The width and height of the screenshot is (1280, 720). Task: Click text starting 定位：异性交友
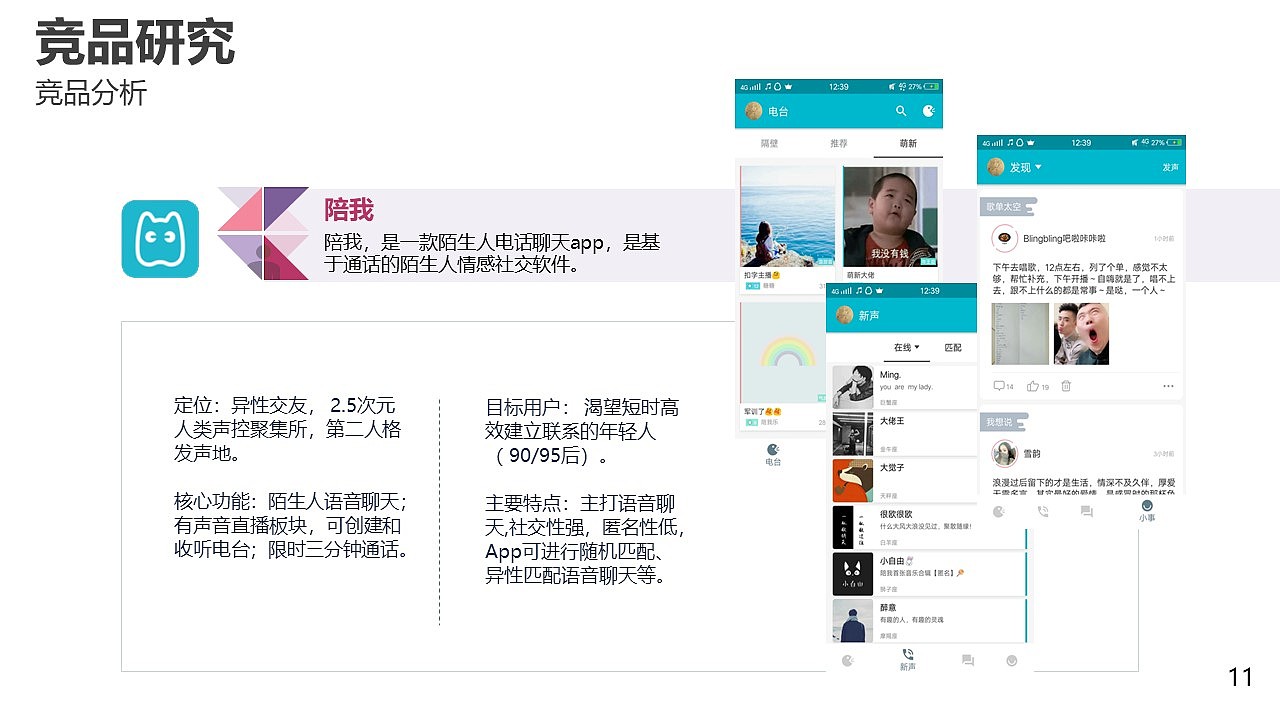click(x=288, y=430)
